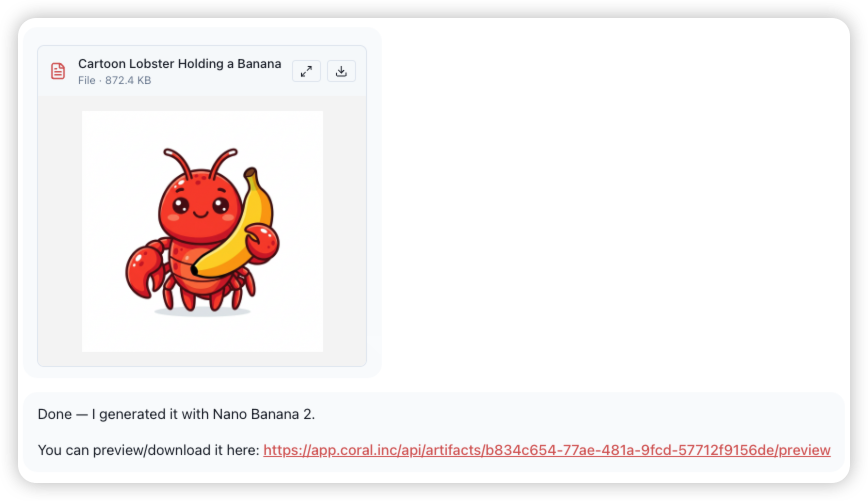Screen dimensions: 868x501
Task: Click the 'You can preview/download it here:' text
Action: click(148, 450)
